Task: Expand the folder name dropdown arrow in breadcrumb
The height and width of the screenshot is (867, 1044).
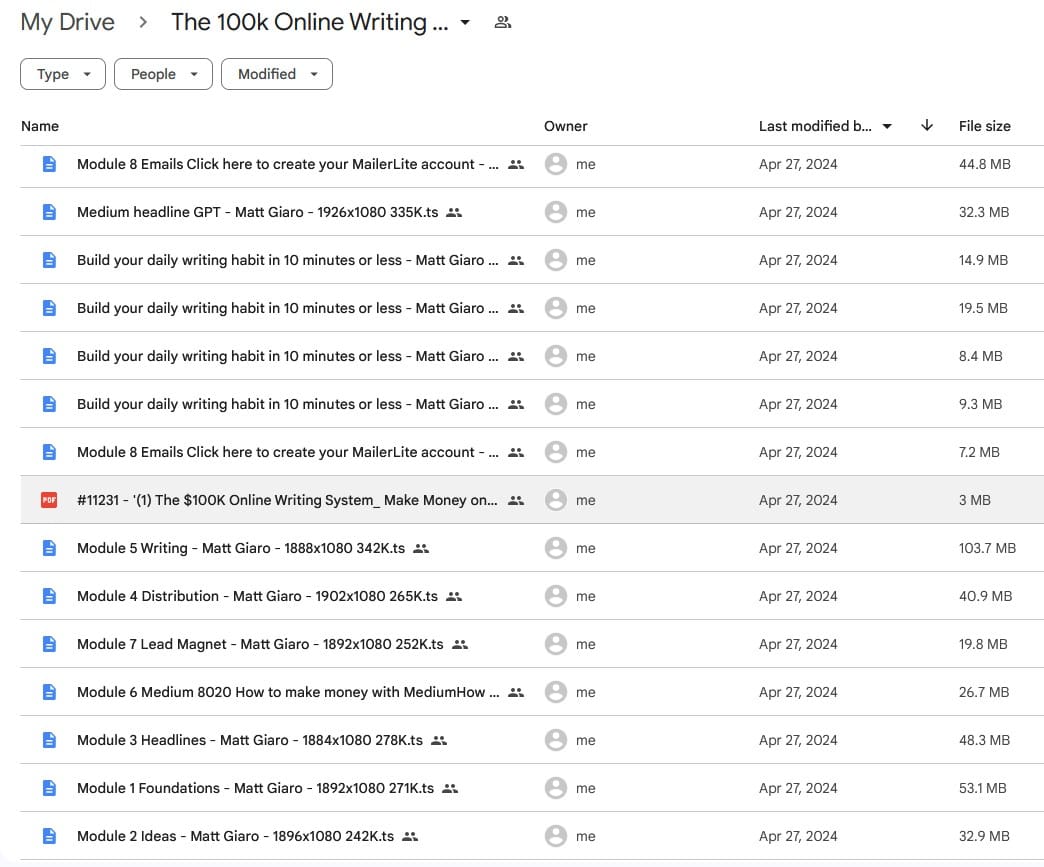Action: click(465, 23)
